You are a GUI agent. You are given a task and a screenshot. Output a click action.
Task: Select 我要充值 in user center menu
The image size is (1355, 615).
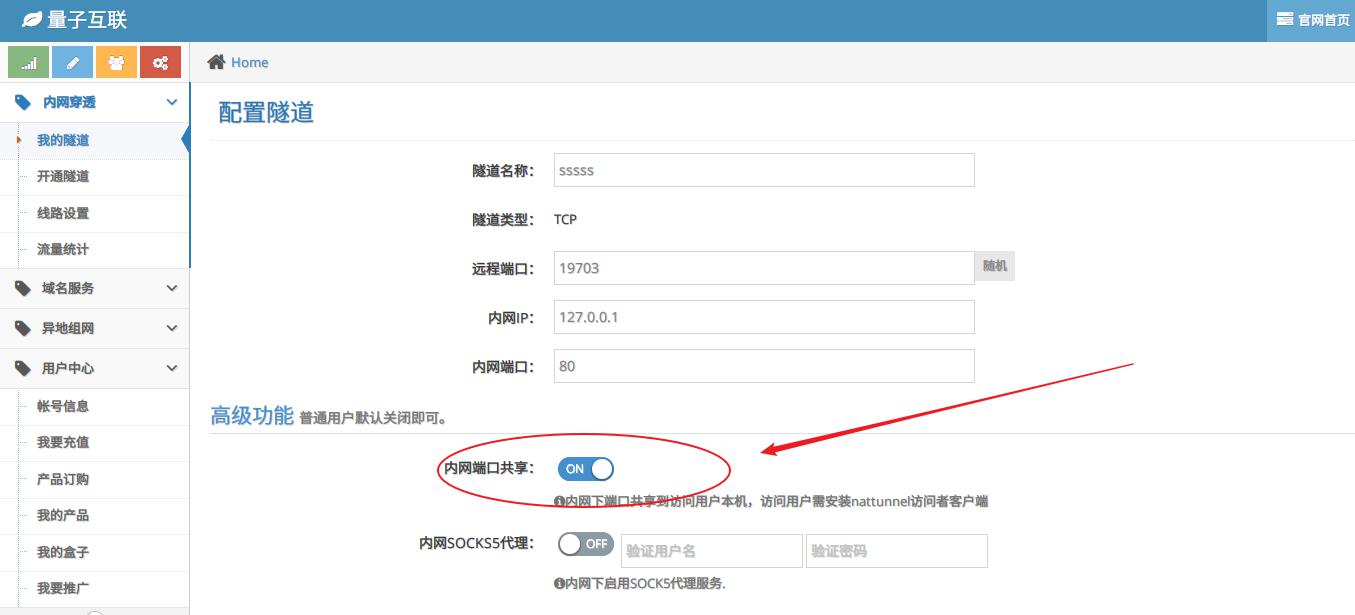63,442
